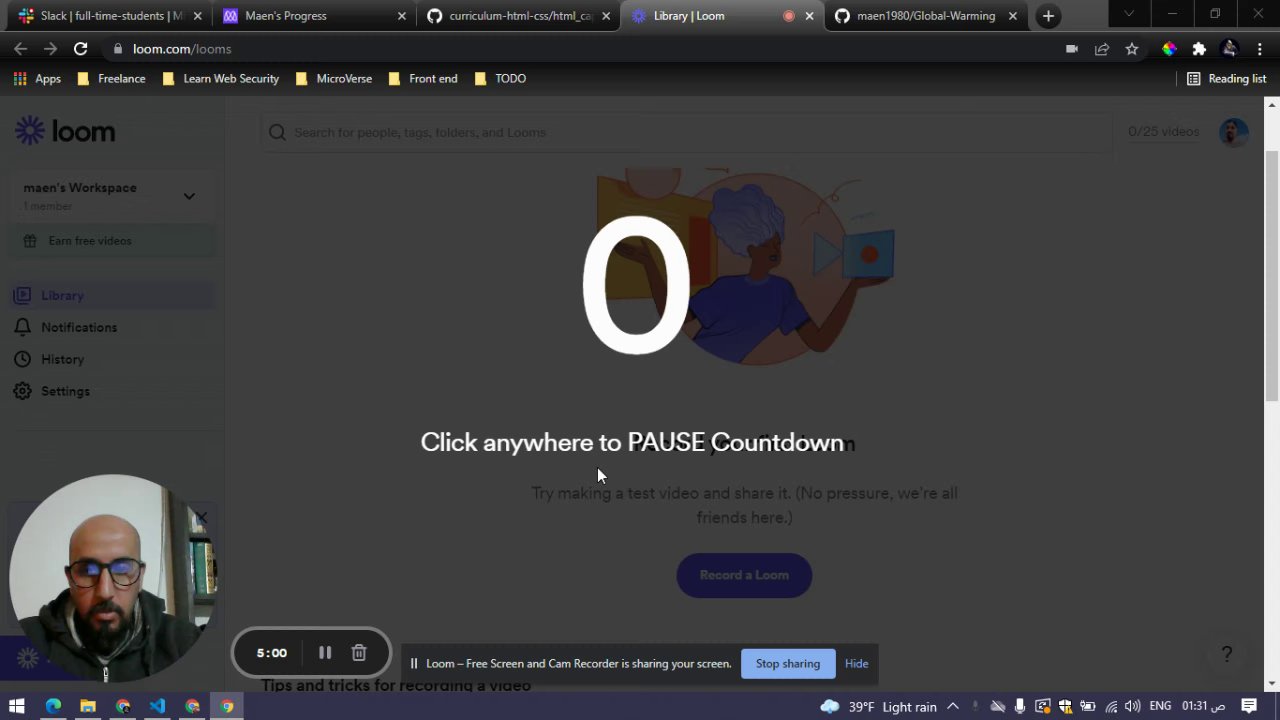The height and width of the screenshot is (720, 1280).
Task: Open the MicroVerse bookmarks folder
Action: 334,79
